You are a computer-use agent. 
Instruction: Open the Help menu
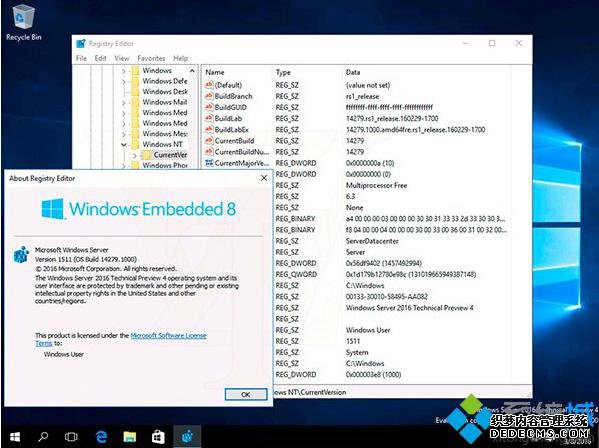[180, 58]
